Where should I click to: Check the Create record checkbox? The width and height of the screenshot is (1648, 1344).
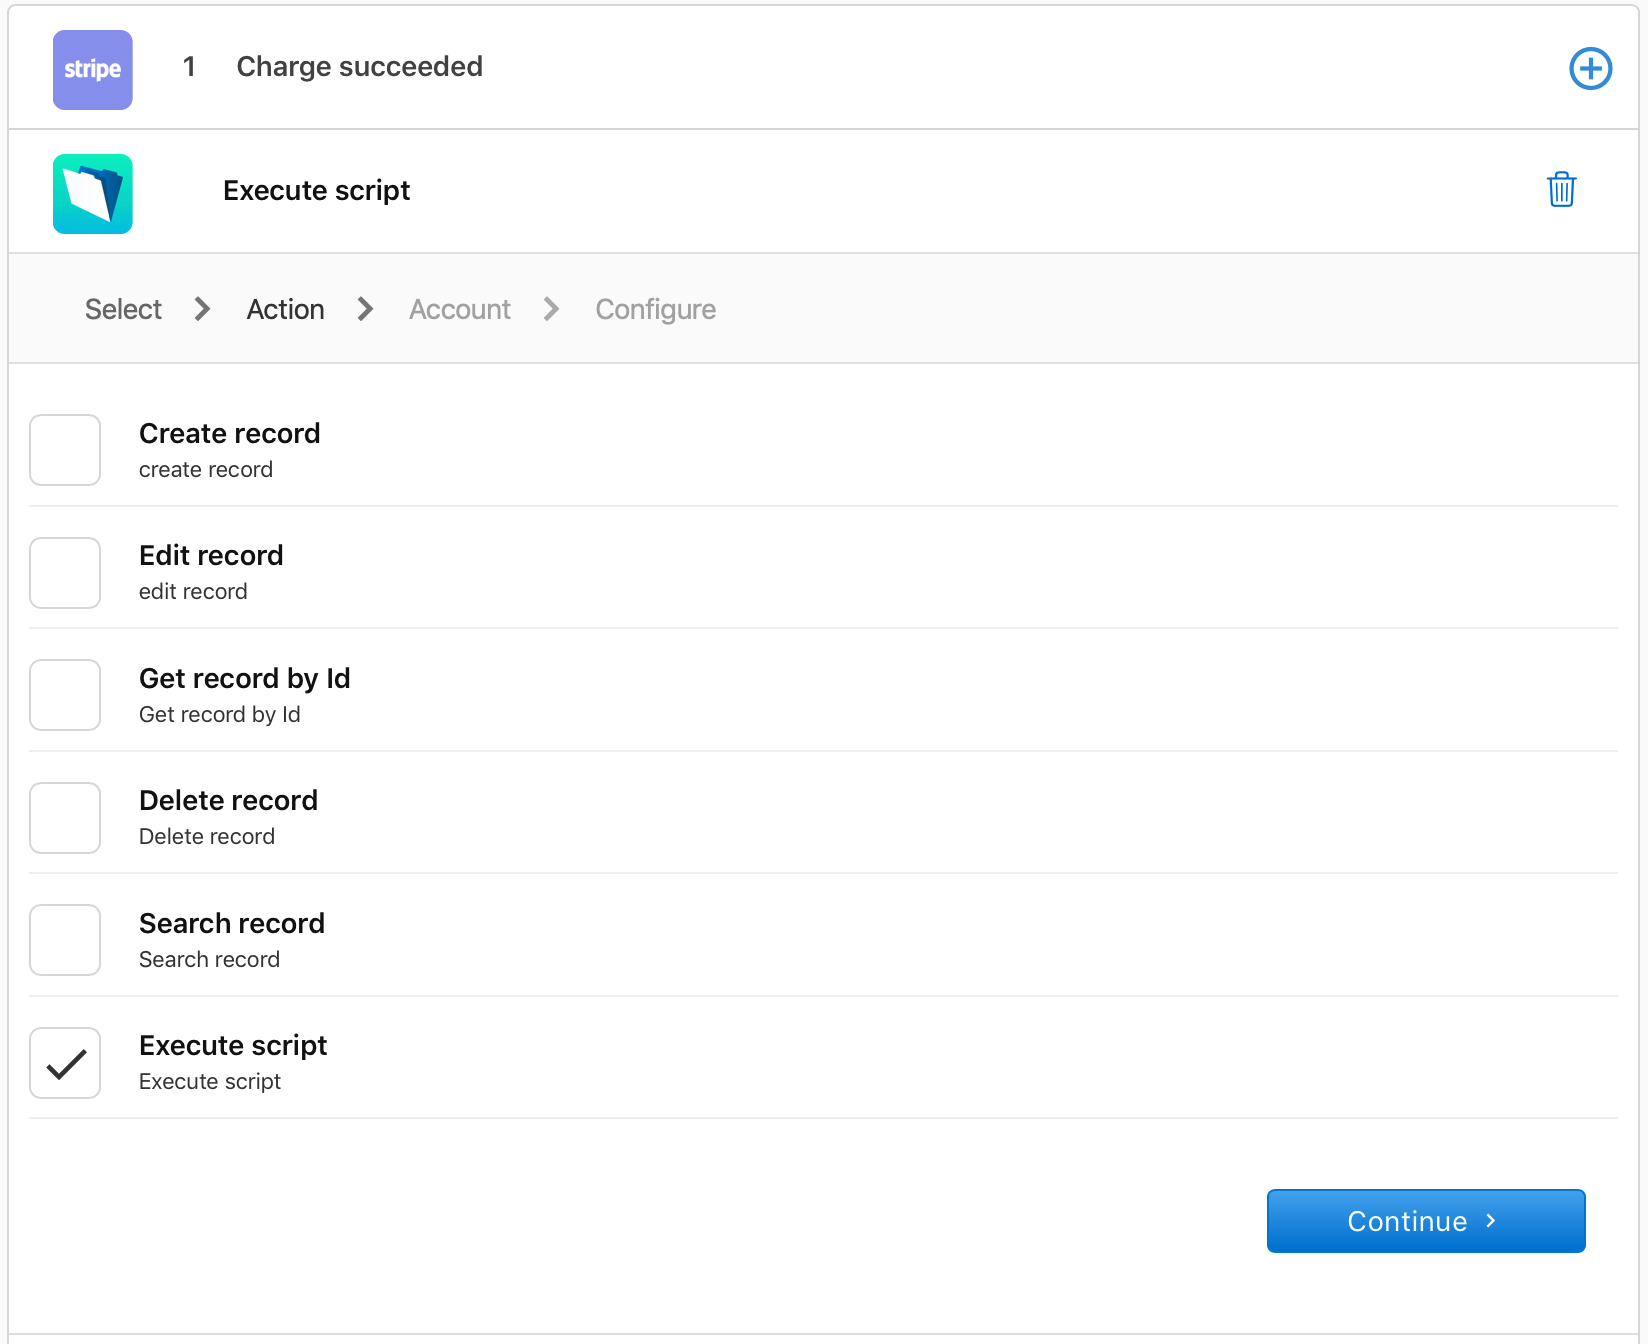[x=65, y=449]
